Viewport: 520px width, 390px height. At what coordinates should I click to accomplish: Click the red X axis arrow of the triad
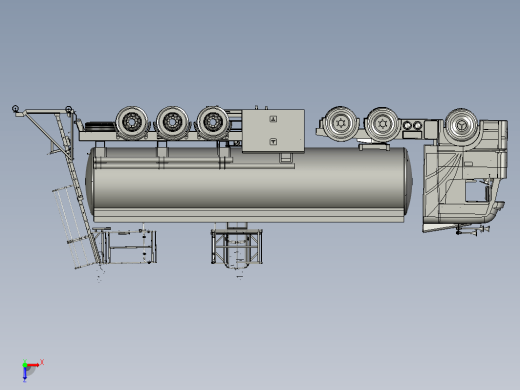[33, 365]
